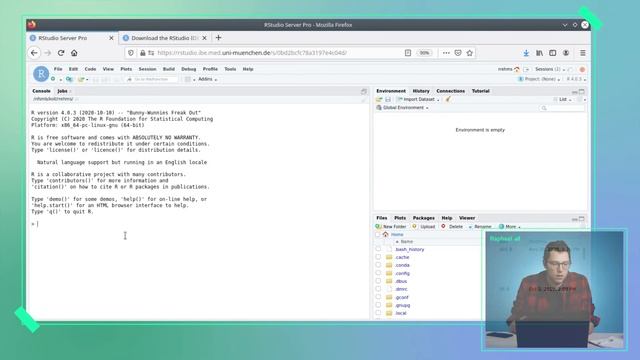Tick the checkbox beside .bash_history
640x360 pixels.
pos(378,249)
